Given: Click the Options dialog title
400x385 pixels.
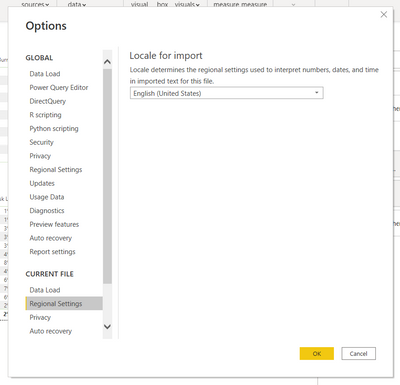Looking at the screenshot, I should (46, 26).
